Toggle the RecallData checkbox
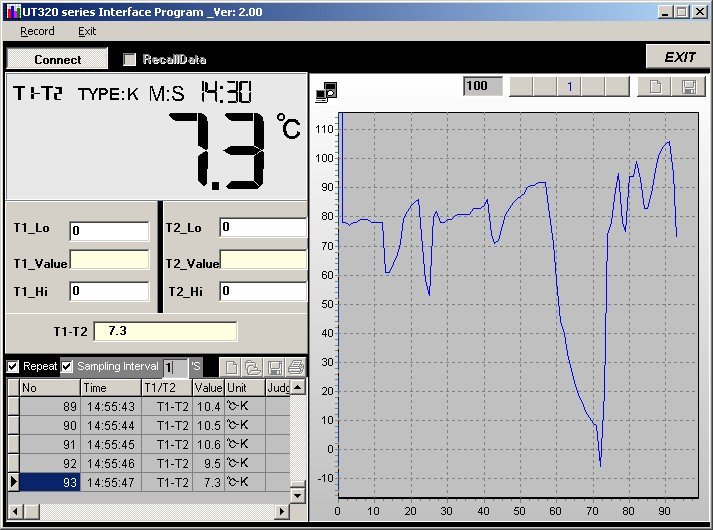 click(x=129, y=59)
